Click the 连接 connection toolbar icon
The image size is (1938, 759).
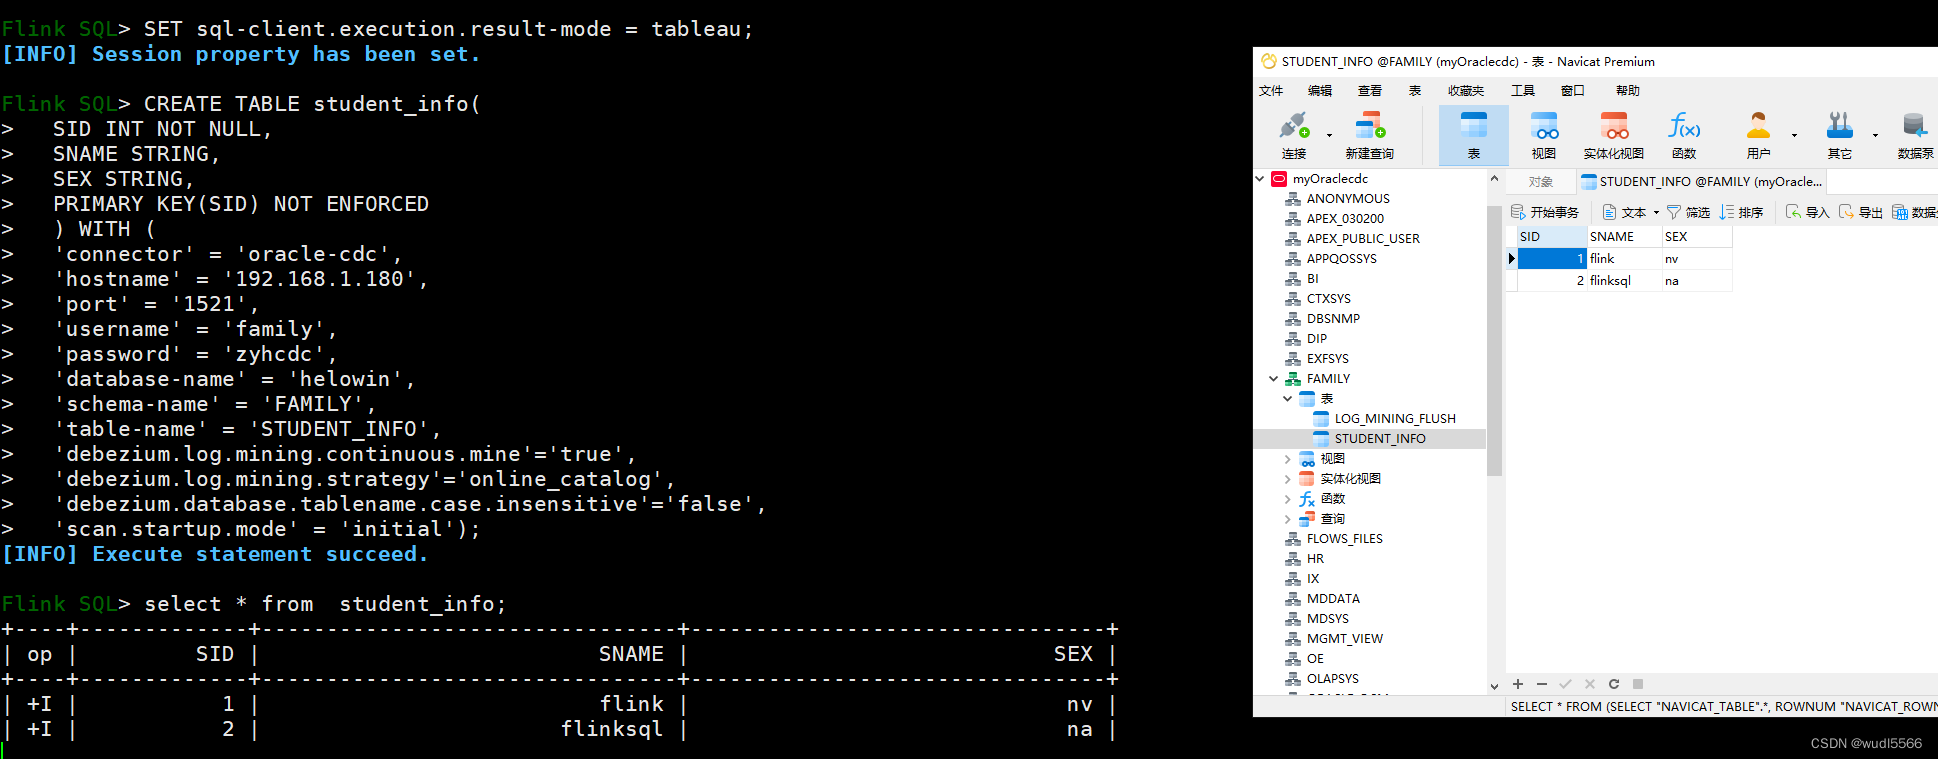tap(1294, 135)
